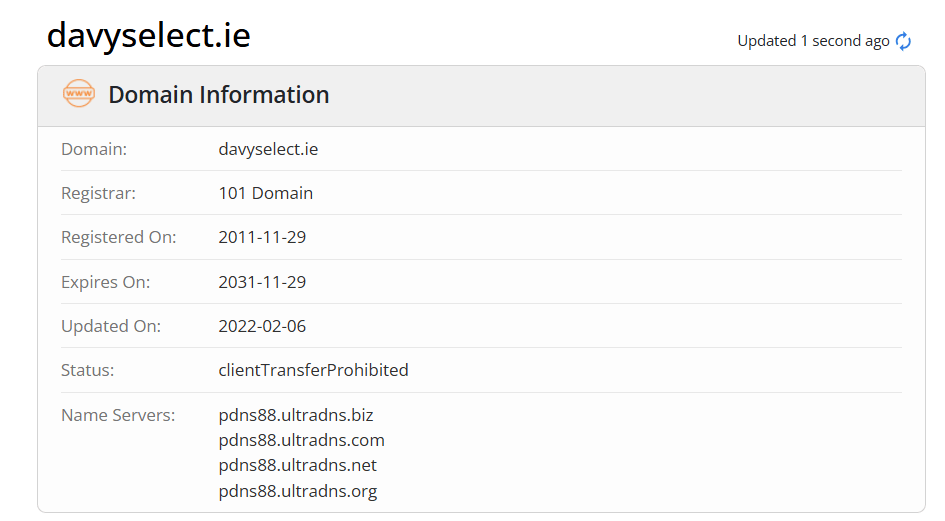Viewport: 945px width, 521px height.
Task: Click the "Registrar:" label
Action: tap(98, 193)
